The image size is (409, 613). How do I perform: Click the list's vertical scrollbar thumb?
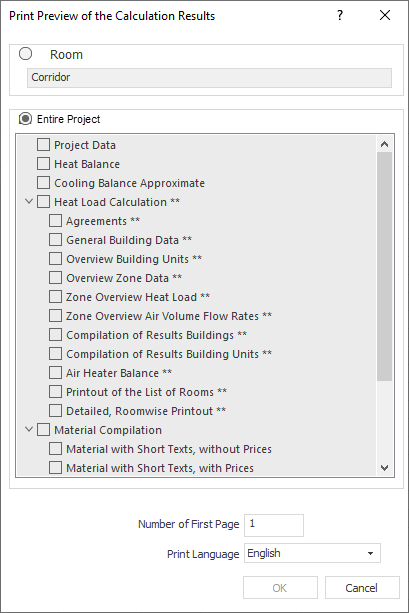(x=384, y=266)
